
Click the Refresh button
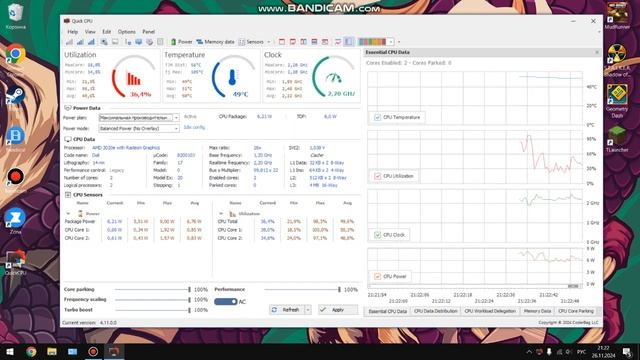coord(286,310)
